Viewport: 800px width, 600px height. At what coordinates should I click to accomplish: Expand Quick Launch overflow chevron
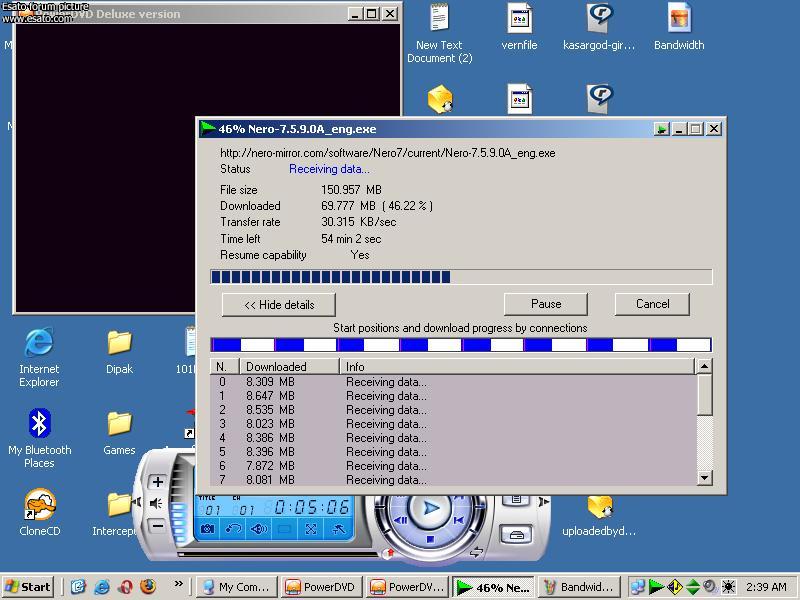(x=179, y=583)
